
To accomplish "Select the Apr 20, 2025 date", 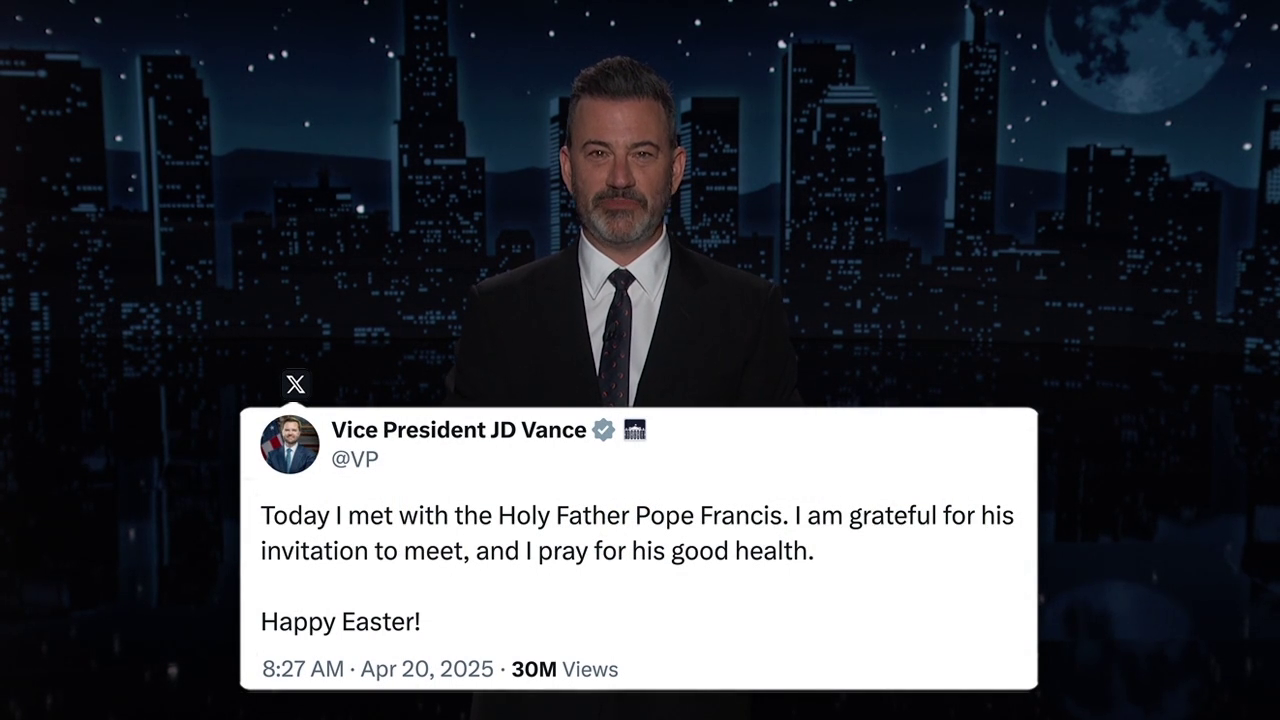I will point(427,669).
